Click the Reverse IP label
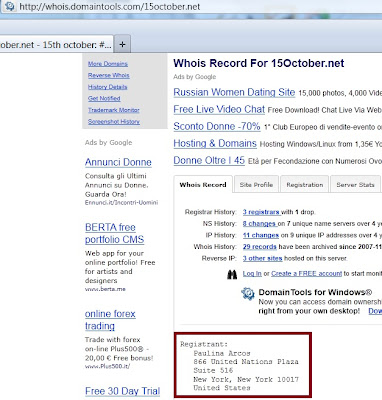This screenshot has height=400, width=382. point(219,258)
